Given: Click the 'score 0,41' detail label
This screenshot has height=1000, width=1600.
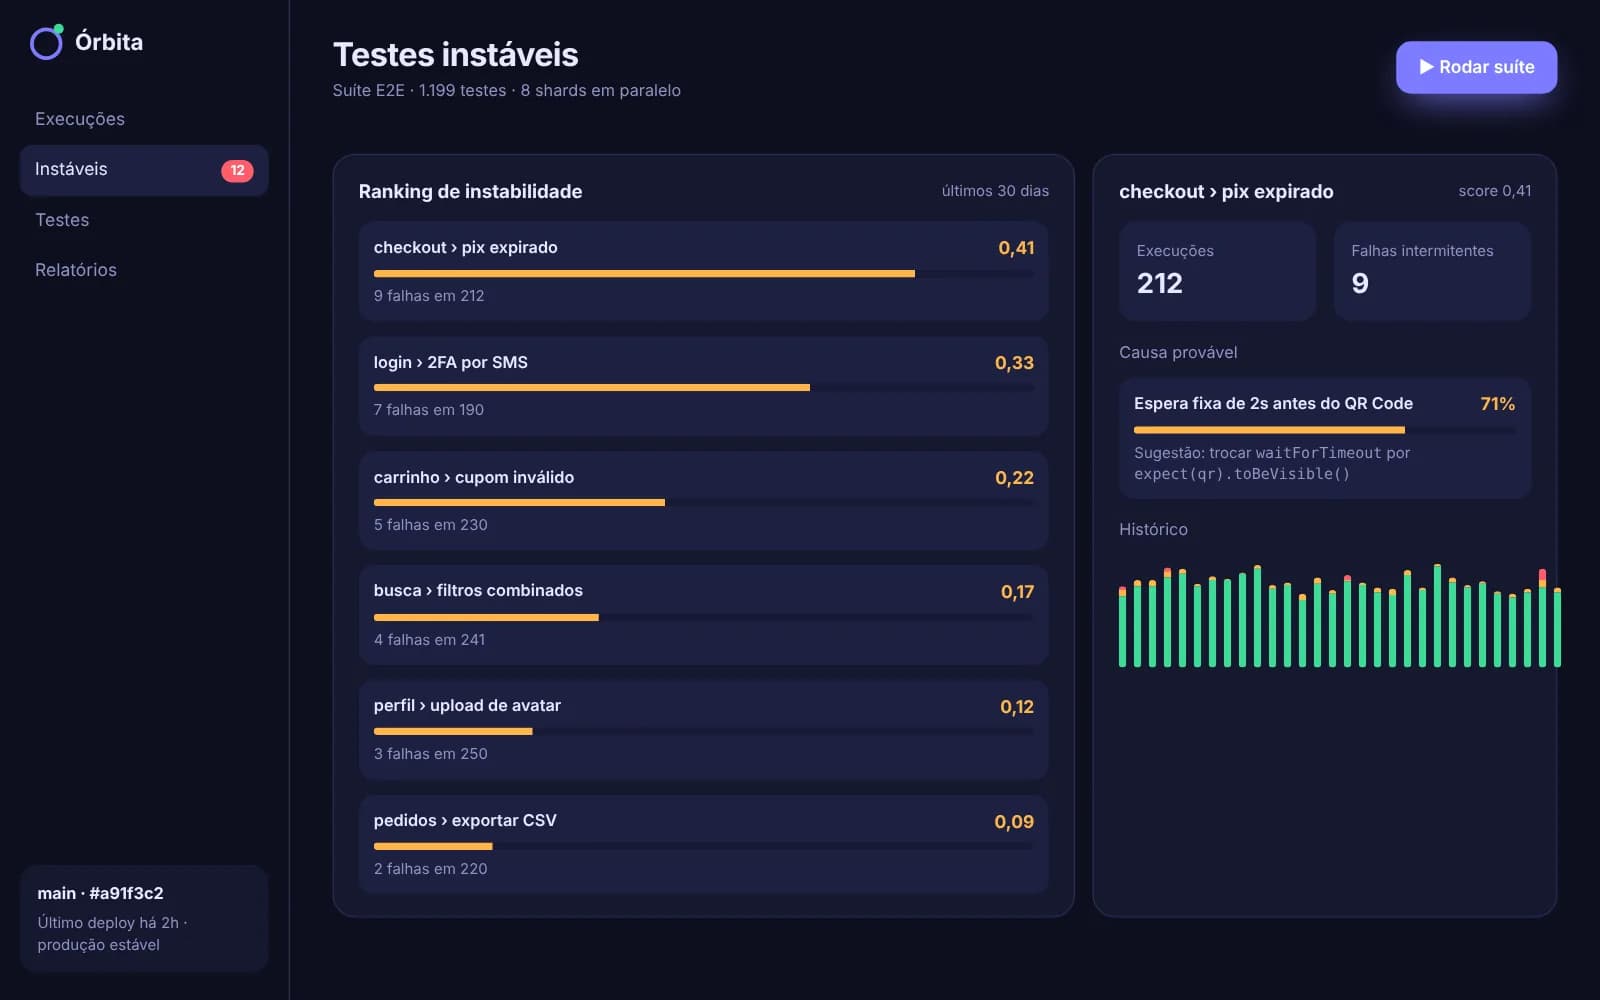Looking at the screenshot, I should pyautogui.click(x=1495, y=191).
